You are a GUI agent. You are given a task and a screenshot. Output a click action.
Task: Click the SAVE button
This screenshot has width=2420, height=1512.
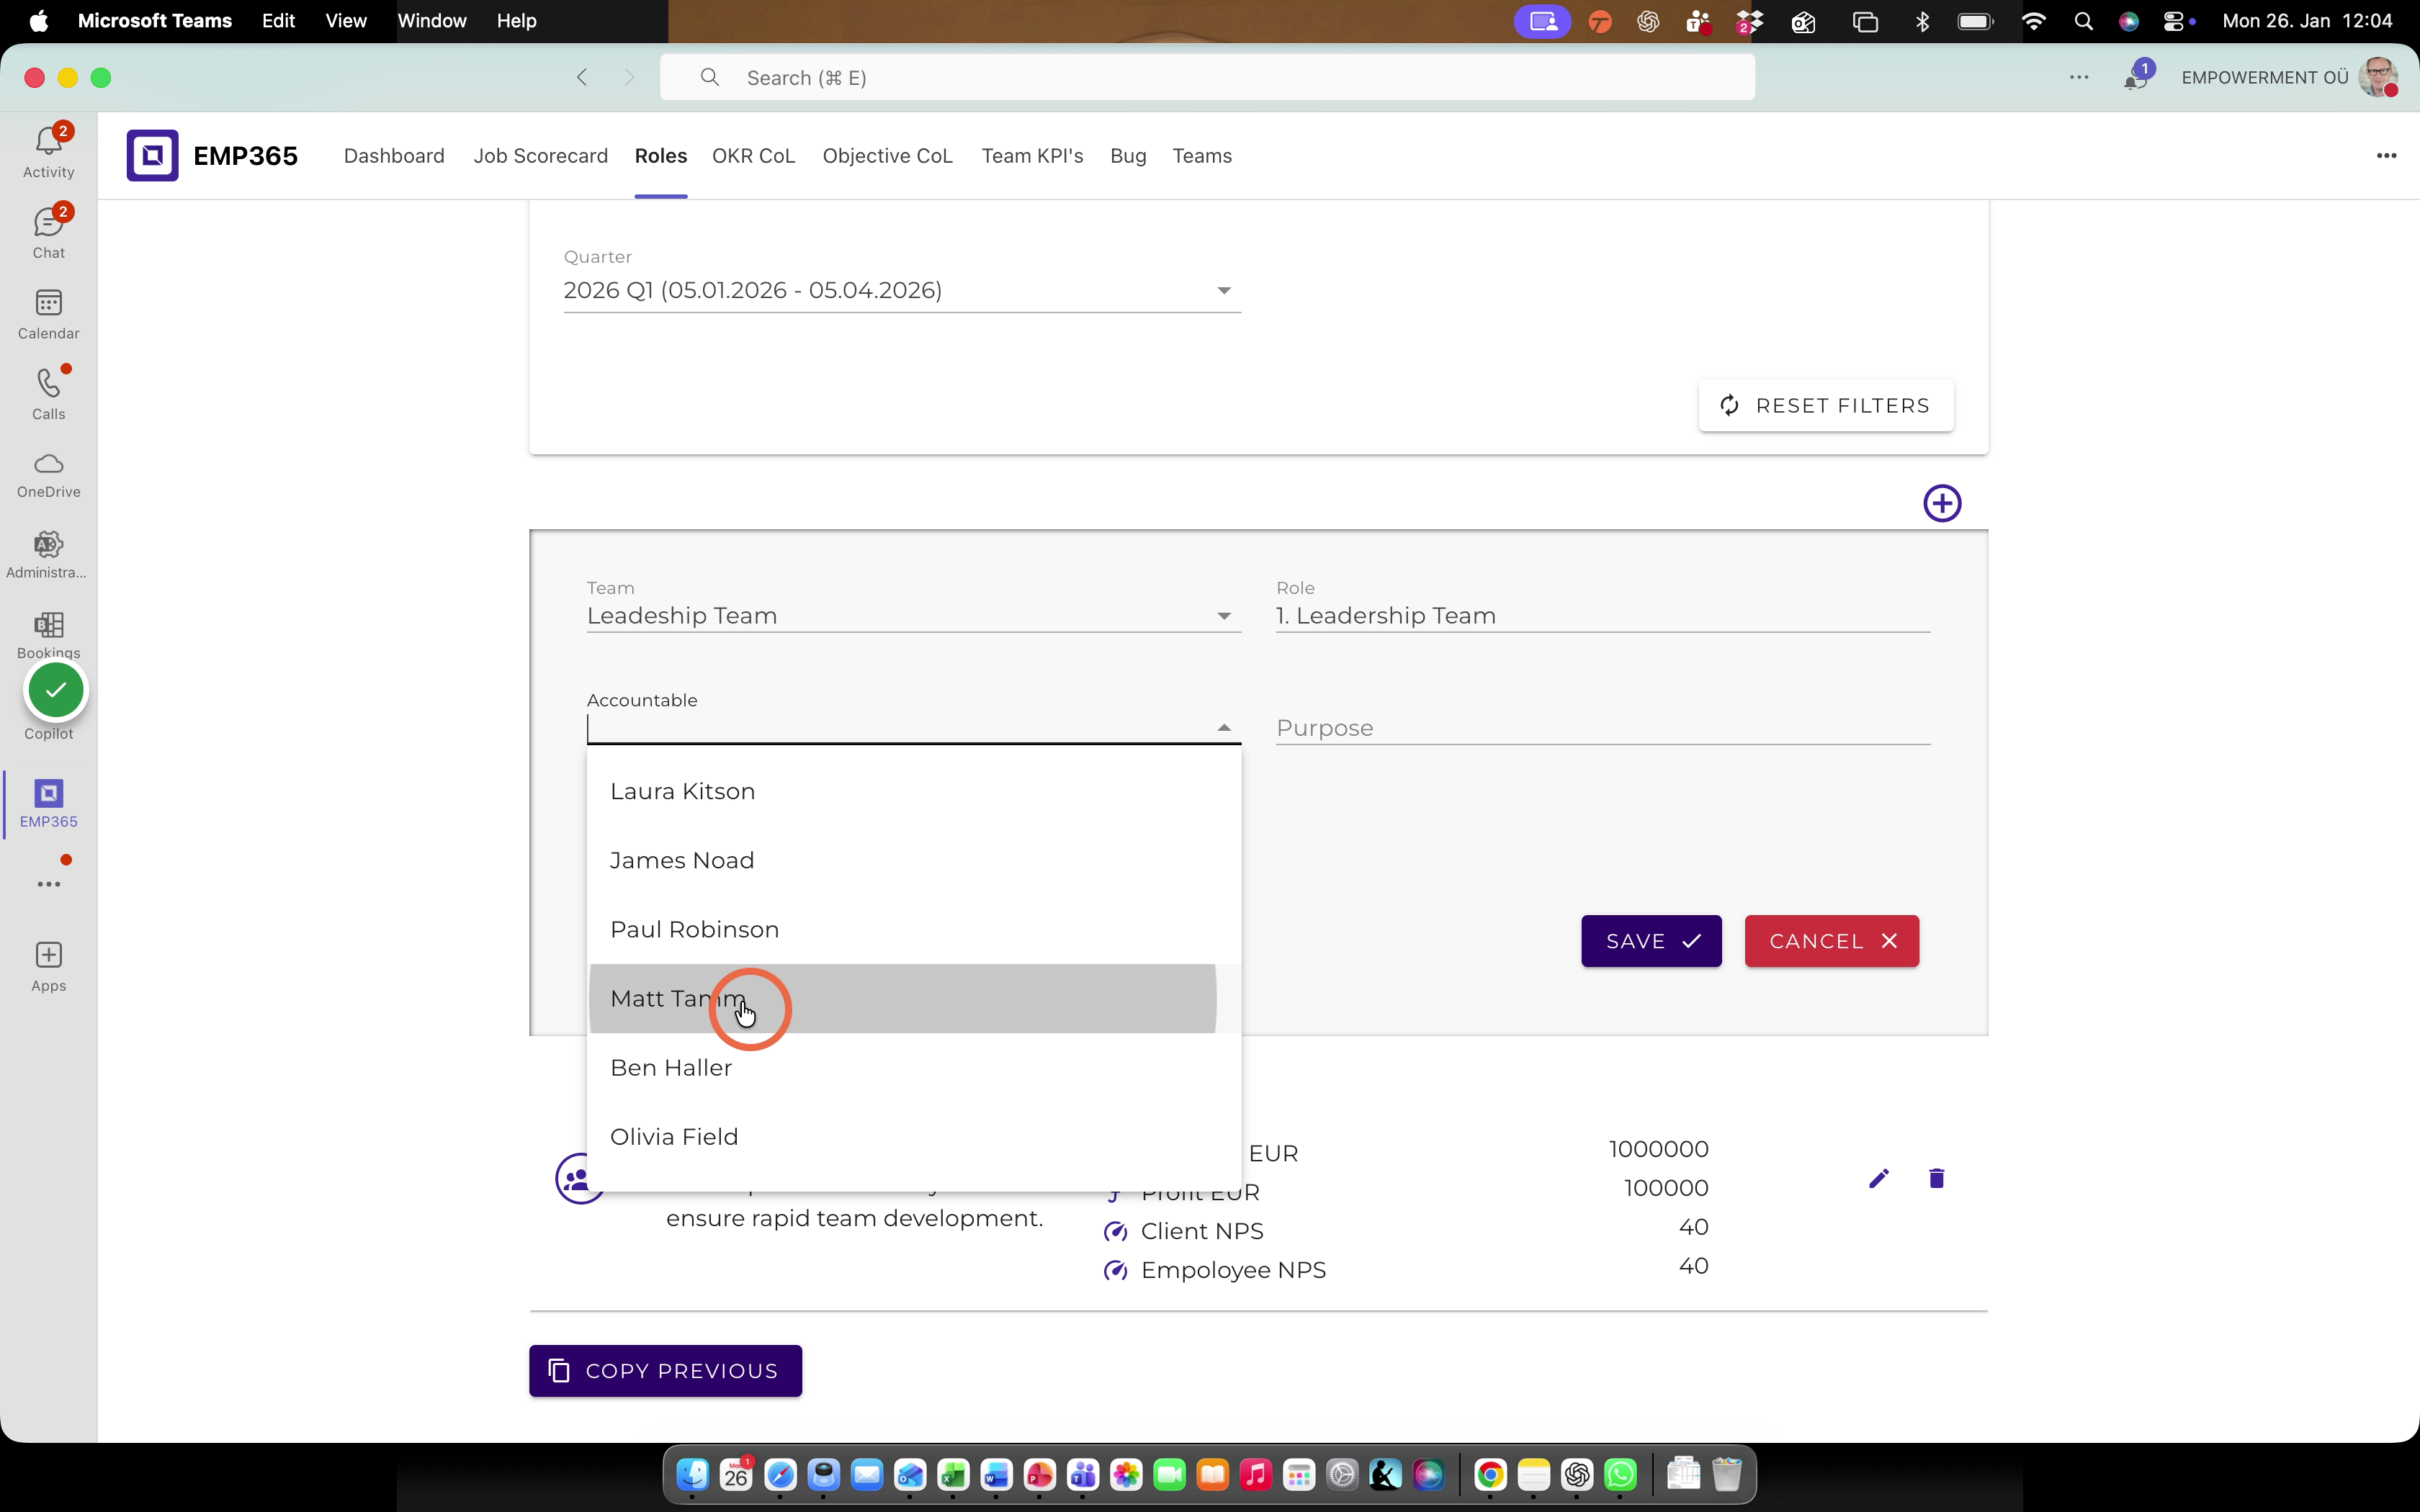coord(1651,941)
